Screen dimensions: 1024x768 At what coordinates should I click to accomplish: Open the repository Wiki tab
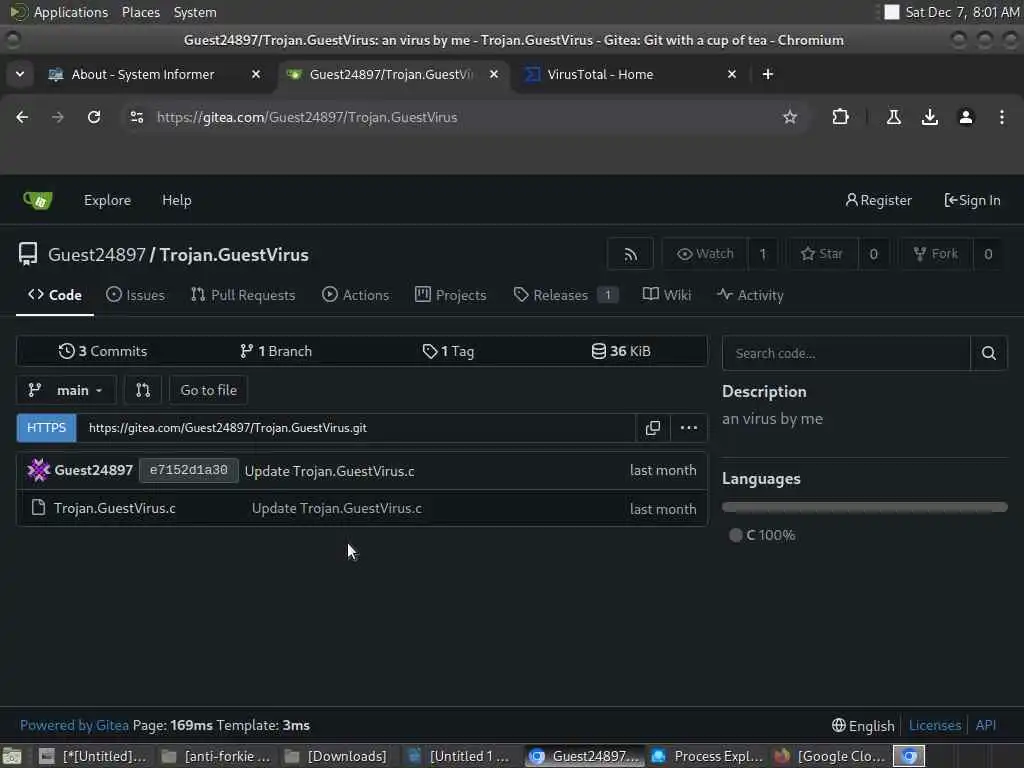pos(667,295)
